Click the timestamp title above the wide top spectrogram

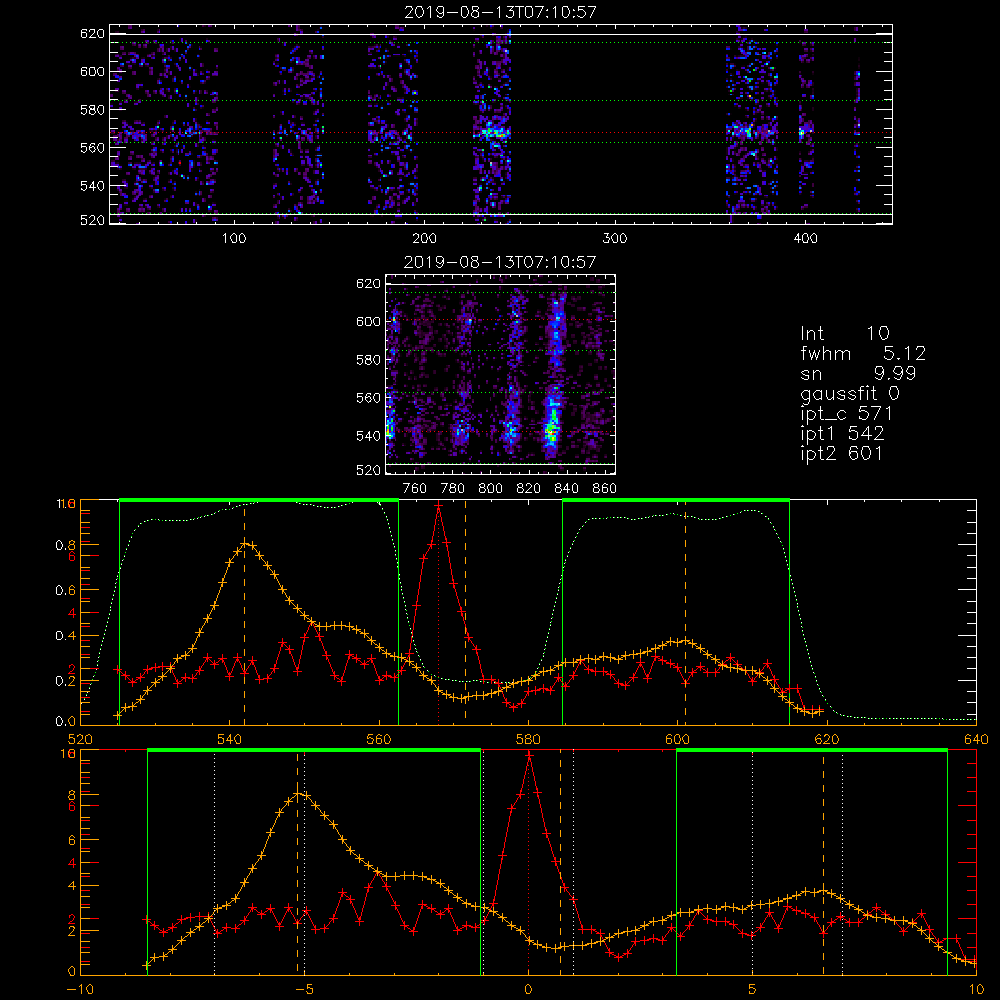point(501,11)
